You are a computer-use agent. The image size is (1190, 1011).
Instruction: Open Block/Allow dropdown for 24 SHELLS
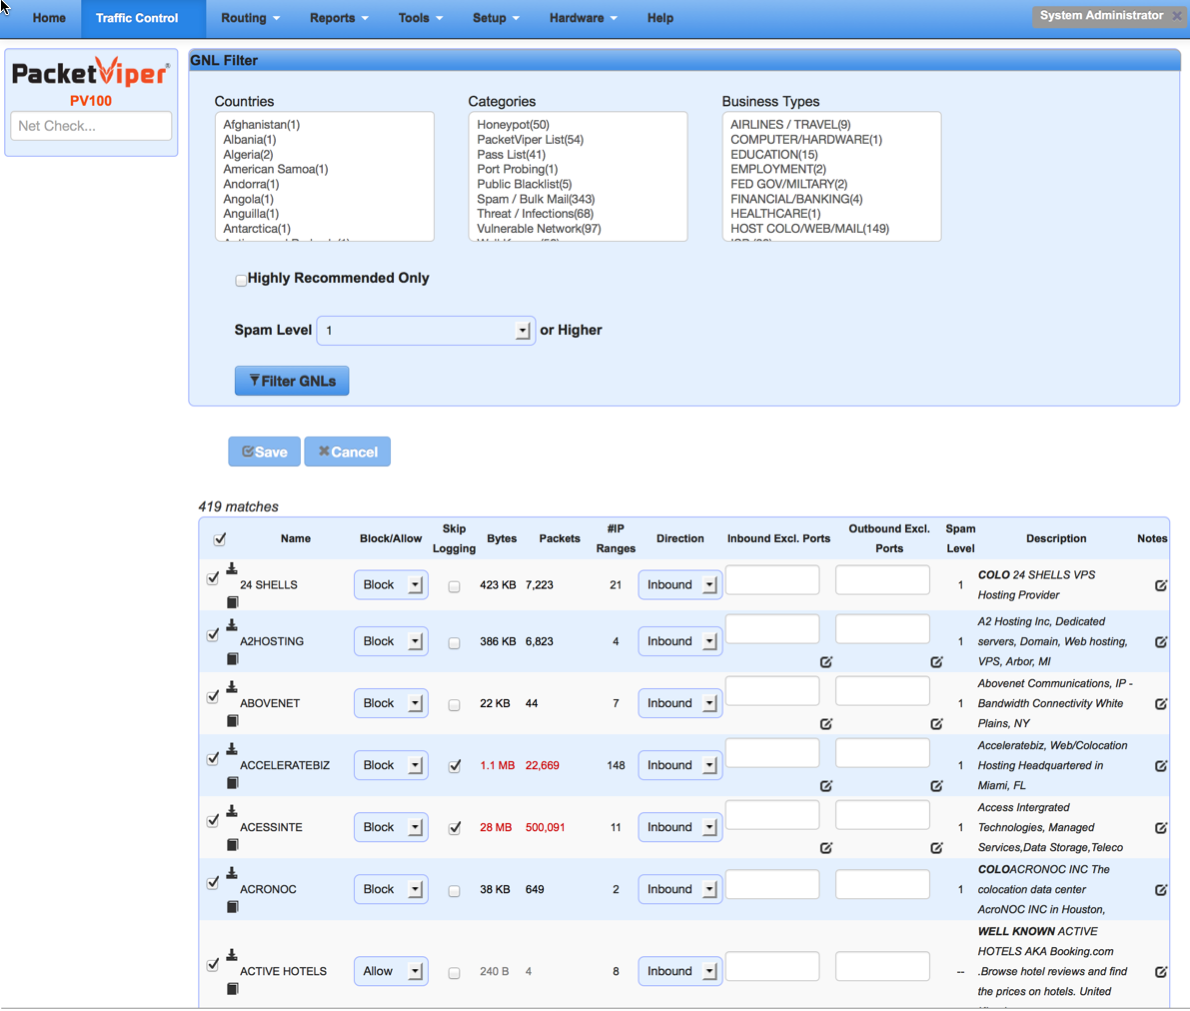pos(391,585)
